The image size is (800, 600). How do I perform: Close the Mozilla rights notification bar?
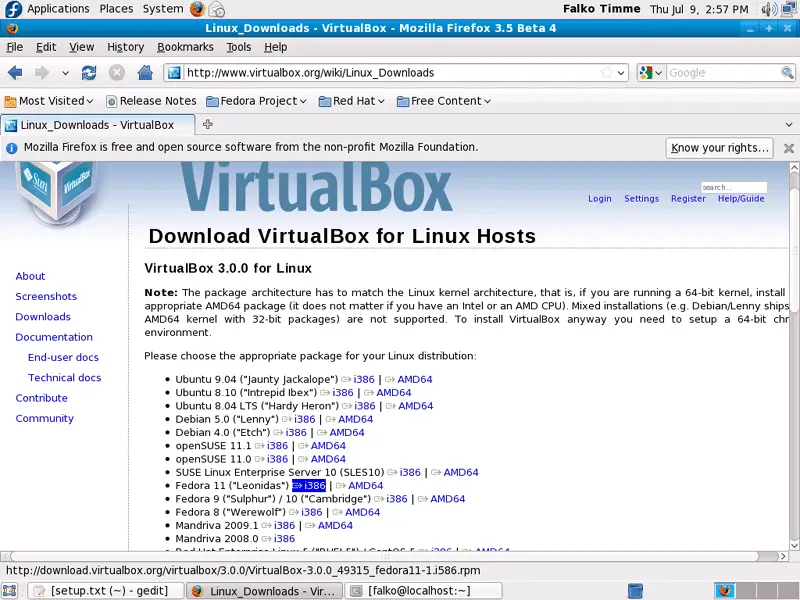point(789,148)
